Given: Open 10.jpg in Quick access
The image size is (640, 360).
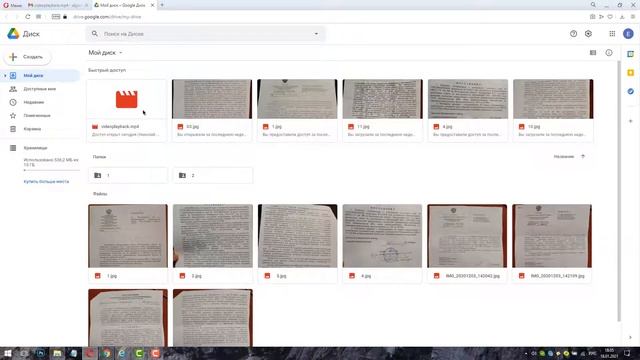Looking at the screenshot, I should 553,110.
